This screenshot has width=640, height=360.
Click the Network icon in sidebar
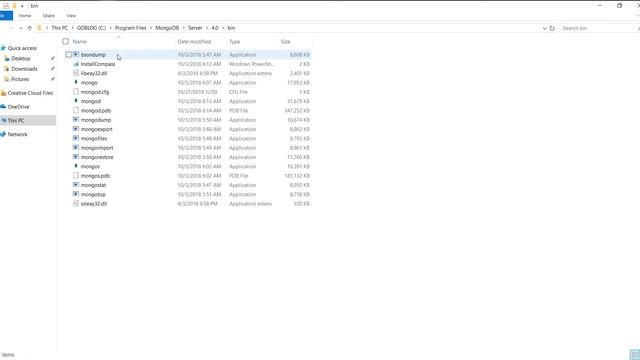3,134
